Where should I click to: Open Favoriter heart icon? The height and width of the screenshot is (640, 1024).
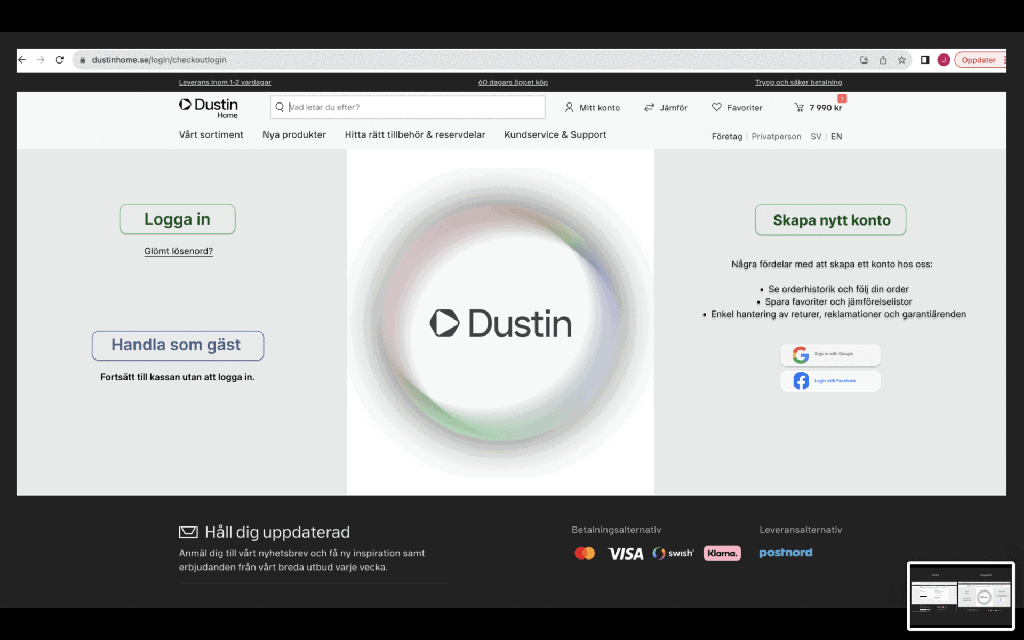[717, 107]
